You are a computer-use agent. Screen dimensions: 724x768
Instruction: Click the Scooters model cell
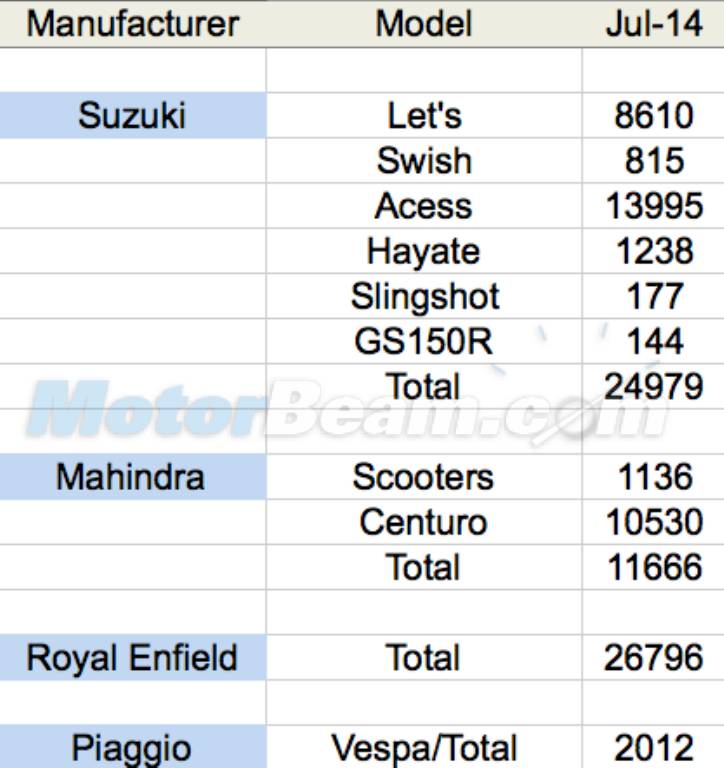click(424, 476)
